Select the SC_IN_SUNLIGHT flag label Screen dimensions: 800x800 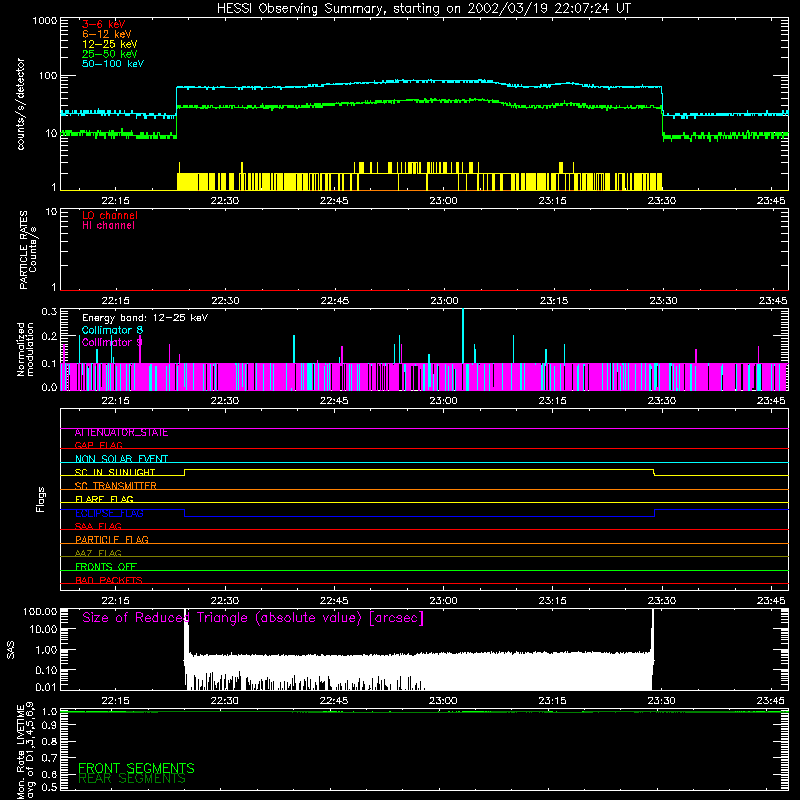(x=115, y=472)
